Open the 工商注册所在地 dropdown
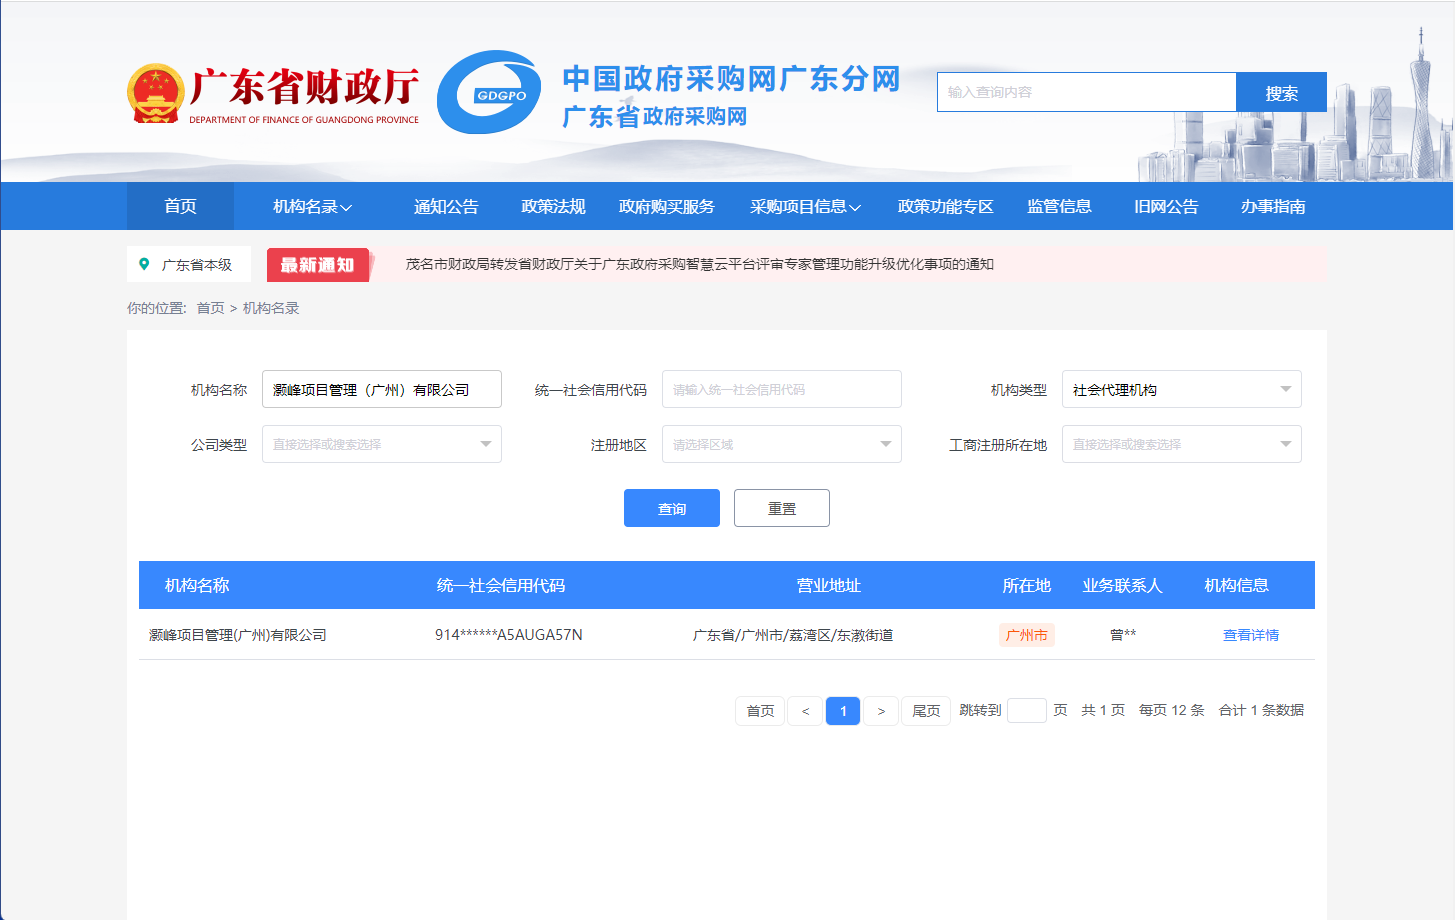The image size is (1455, 920). [x=1181, y=445]
